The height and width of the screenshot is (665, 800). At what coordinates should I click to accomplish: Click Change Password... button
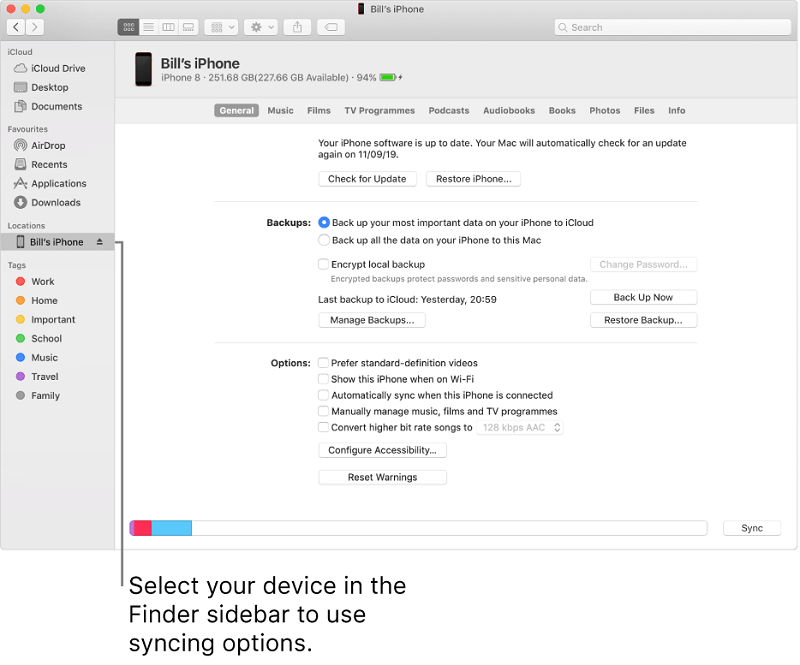coord(643,264)
